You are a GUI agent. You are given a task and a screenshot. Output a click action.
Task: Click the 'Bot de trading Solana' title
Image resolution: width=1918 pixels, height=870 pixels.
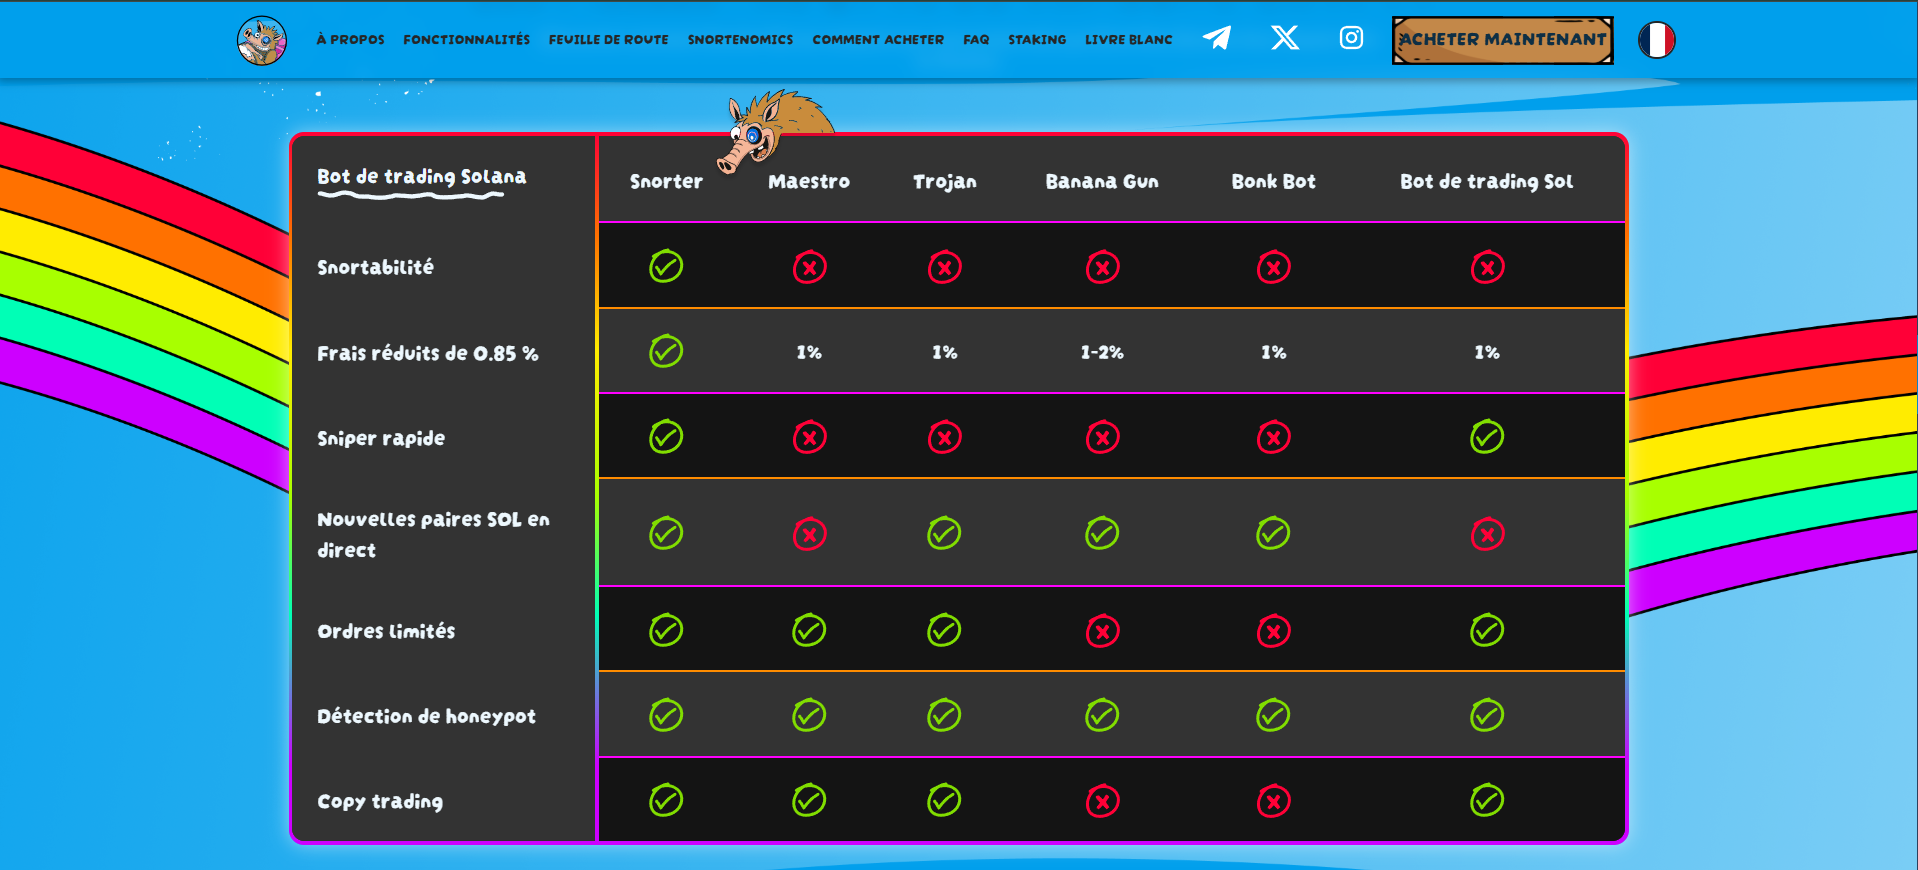point(421,177)
